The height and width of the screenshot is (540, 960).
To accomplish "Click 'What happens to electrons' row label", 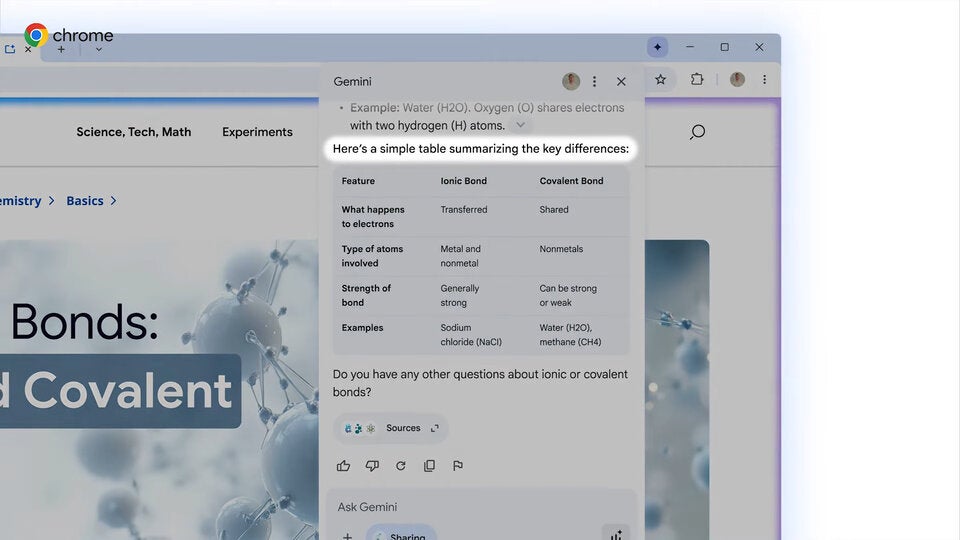I will click(373, 217).
